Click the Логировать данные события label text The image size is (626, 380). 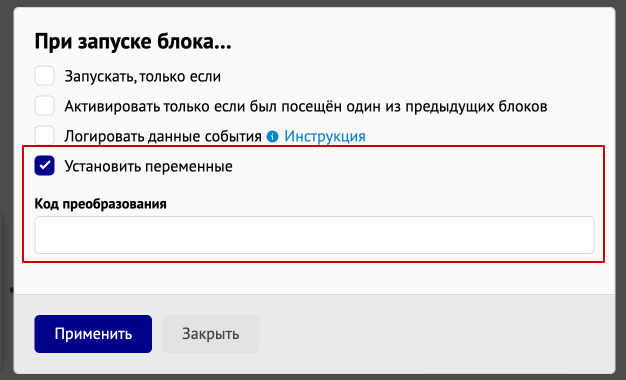[x=163, y=137]
